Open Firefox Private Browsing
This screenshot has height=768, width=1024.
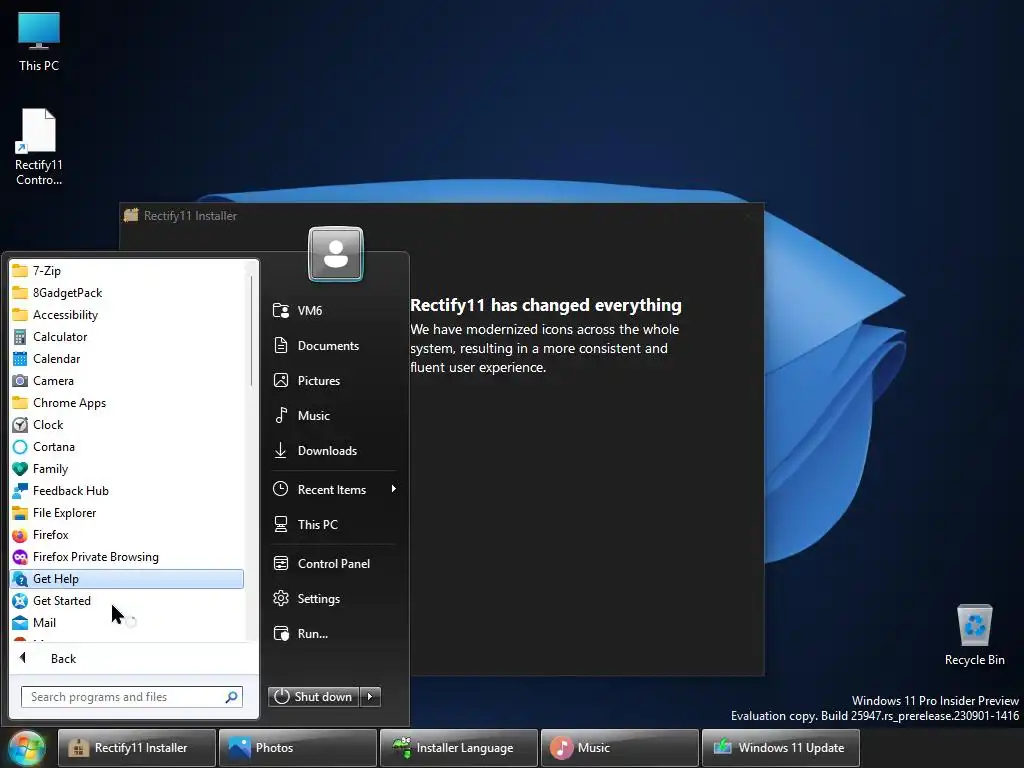(x=127, y=557)
